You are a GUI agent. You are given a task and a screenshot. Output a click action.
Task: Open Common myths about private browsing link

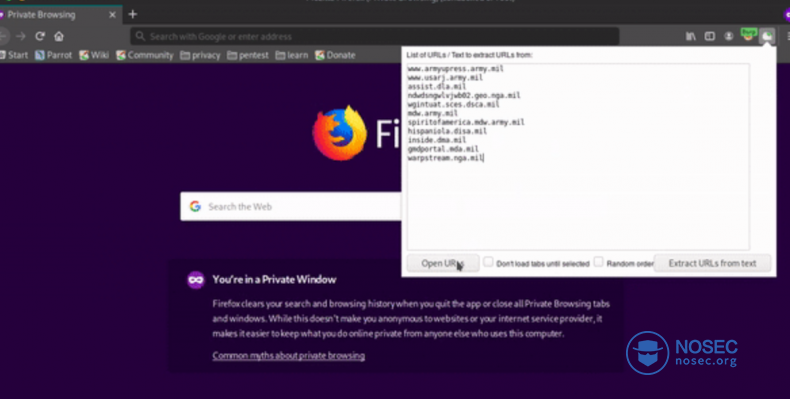(x=288, y=356)
